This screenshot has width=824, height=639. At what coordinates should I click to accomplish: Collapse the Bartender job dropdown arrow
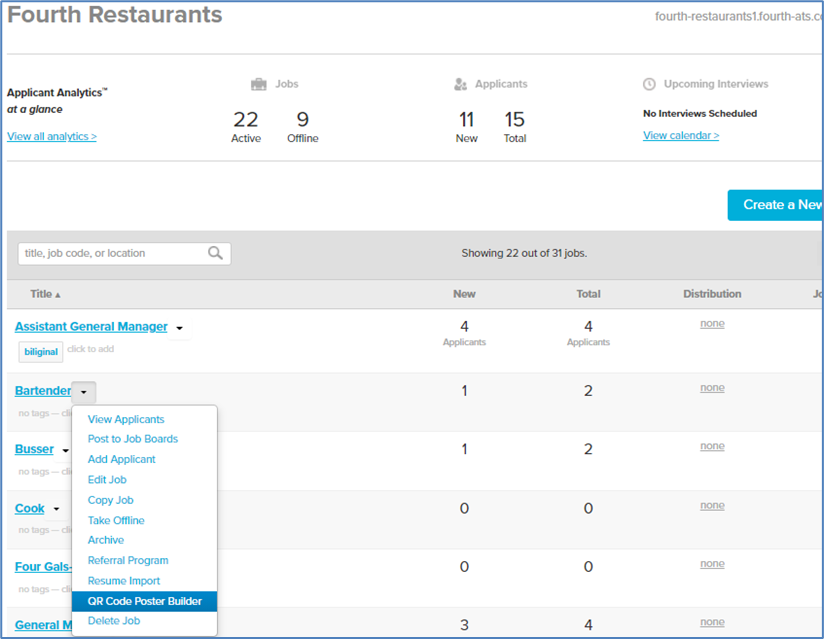pos(84,392)
